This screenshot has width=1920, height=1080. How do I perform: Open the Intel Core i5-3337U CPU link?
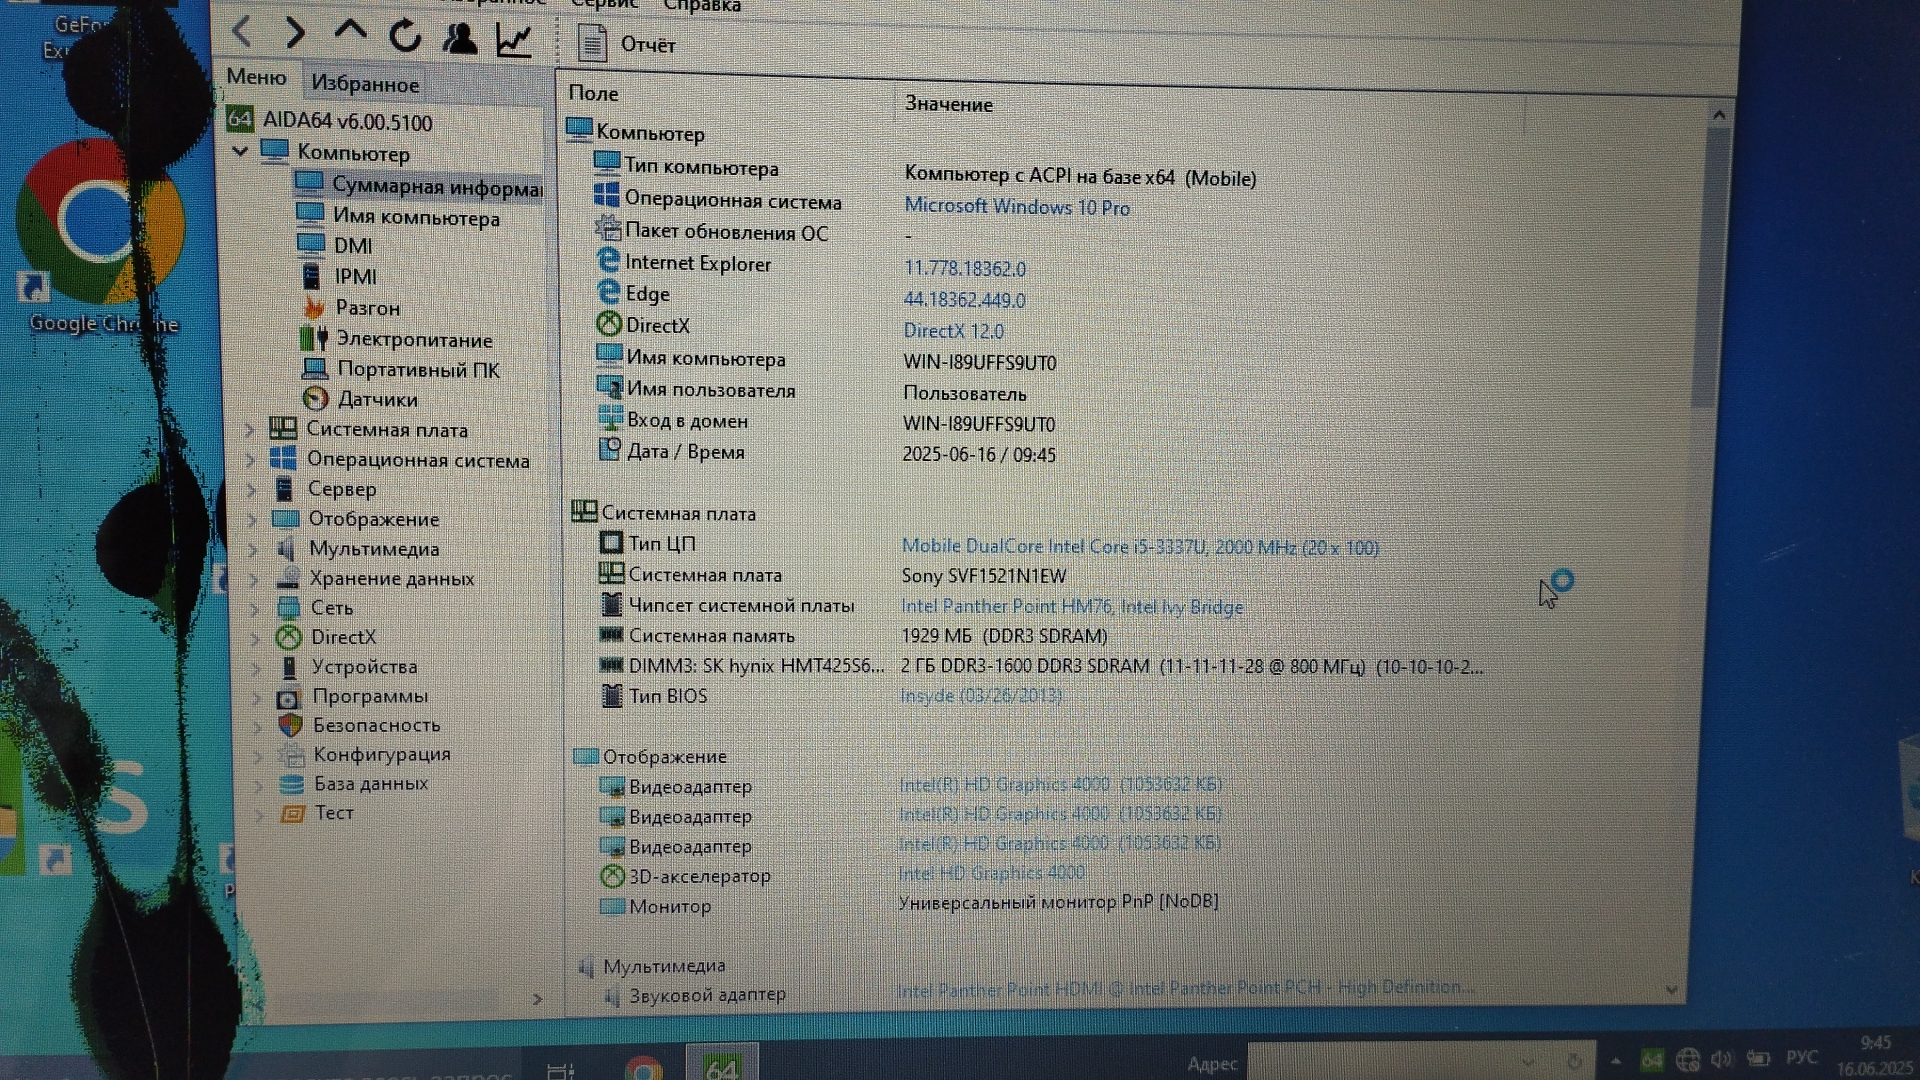(x=1139, y=547)
